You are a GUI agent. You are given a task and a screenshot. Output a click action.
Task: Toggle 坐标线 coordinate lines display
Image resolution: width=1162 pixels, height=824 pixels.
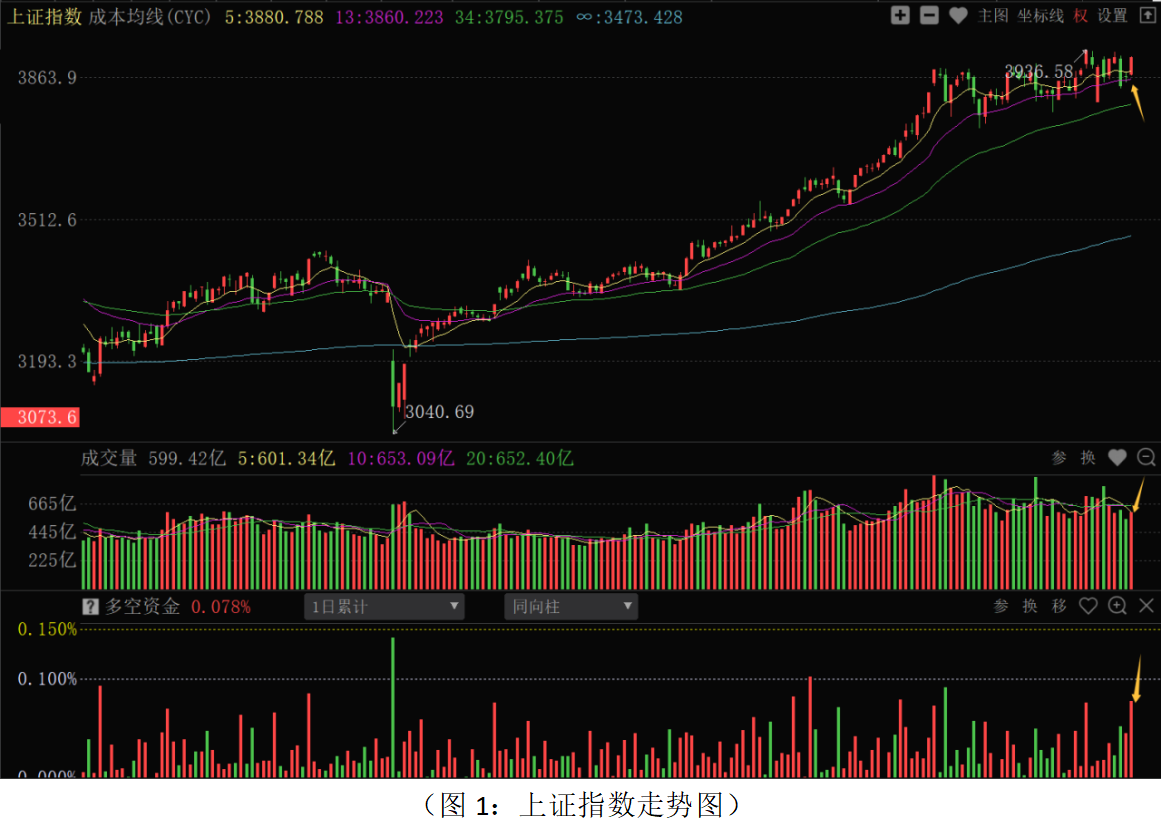[x=1040, y=15]
